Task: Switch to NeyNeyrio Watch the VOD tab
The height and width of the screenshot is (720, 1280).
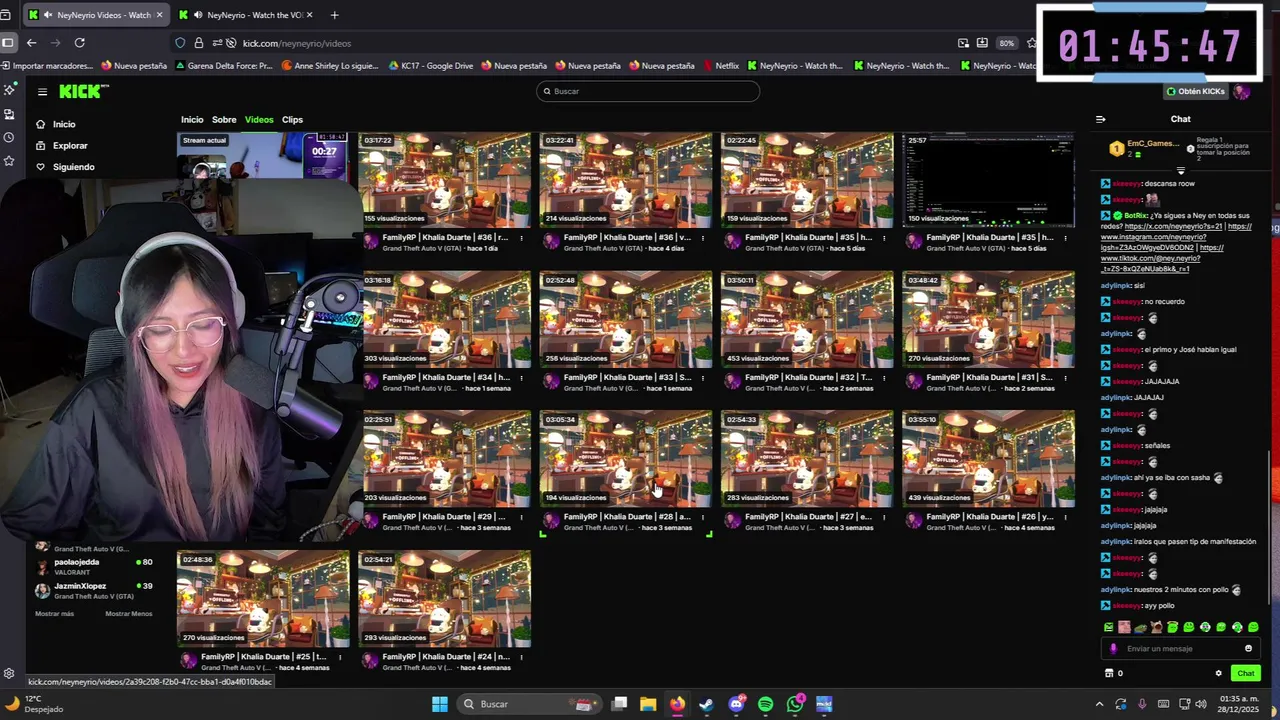Action: [x=245, y=15]
